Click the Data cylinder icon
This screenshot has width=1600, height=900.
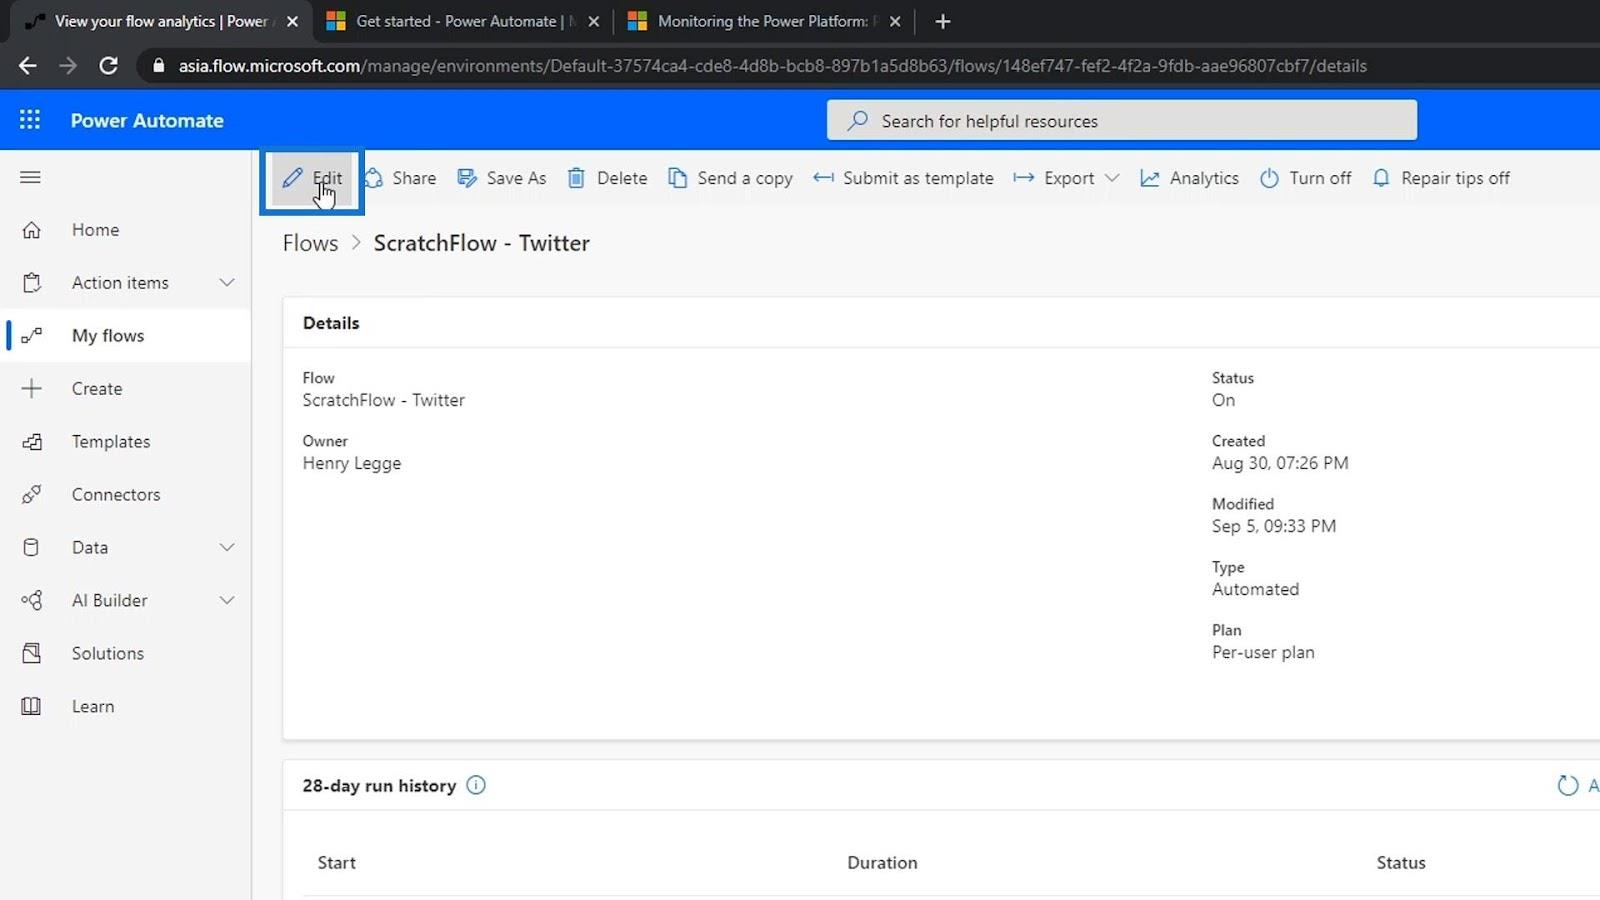pyautogui.click(x=32, y=548)
